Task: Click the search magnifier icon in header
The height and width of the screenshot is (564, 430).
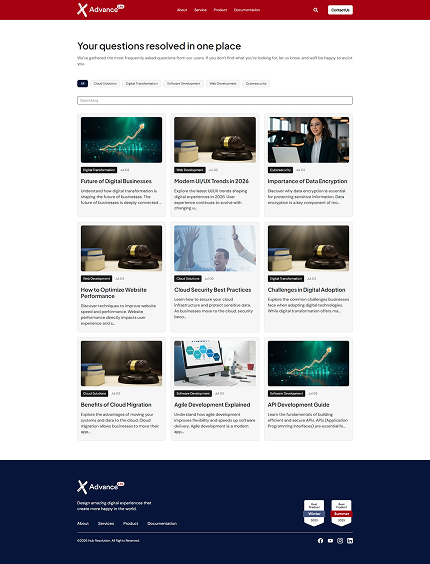Action: pos(316,10)
